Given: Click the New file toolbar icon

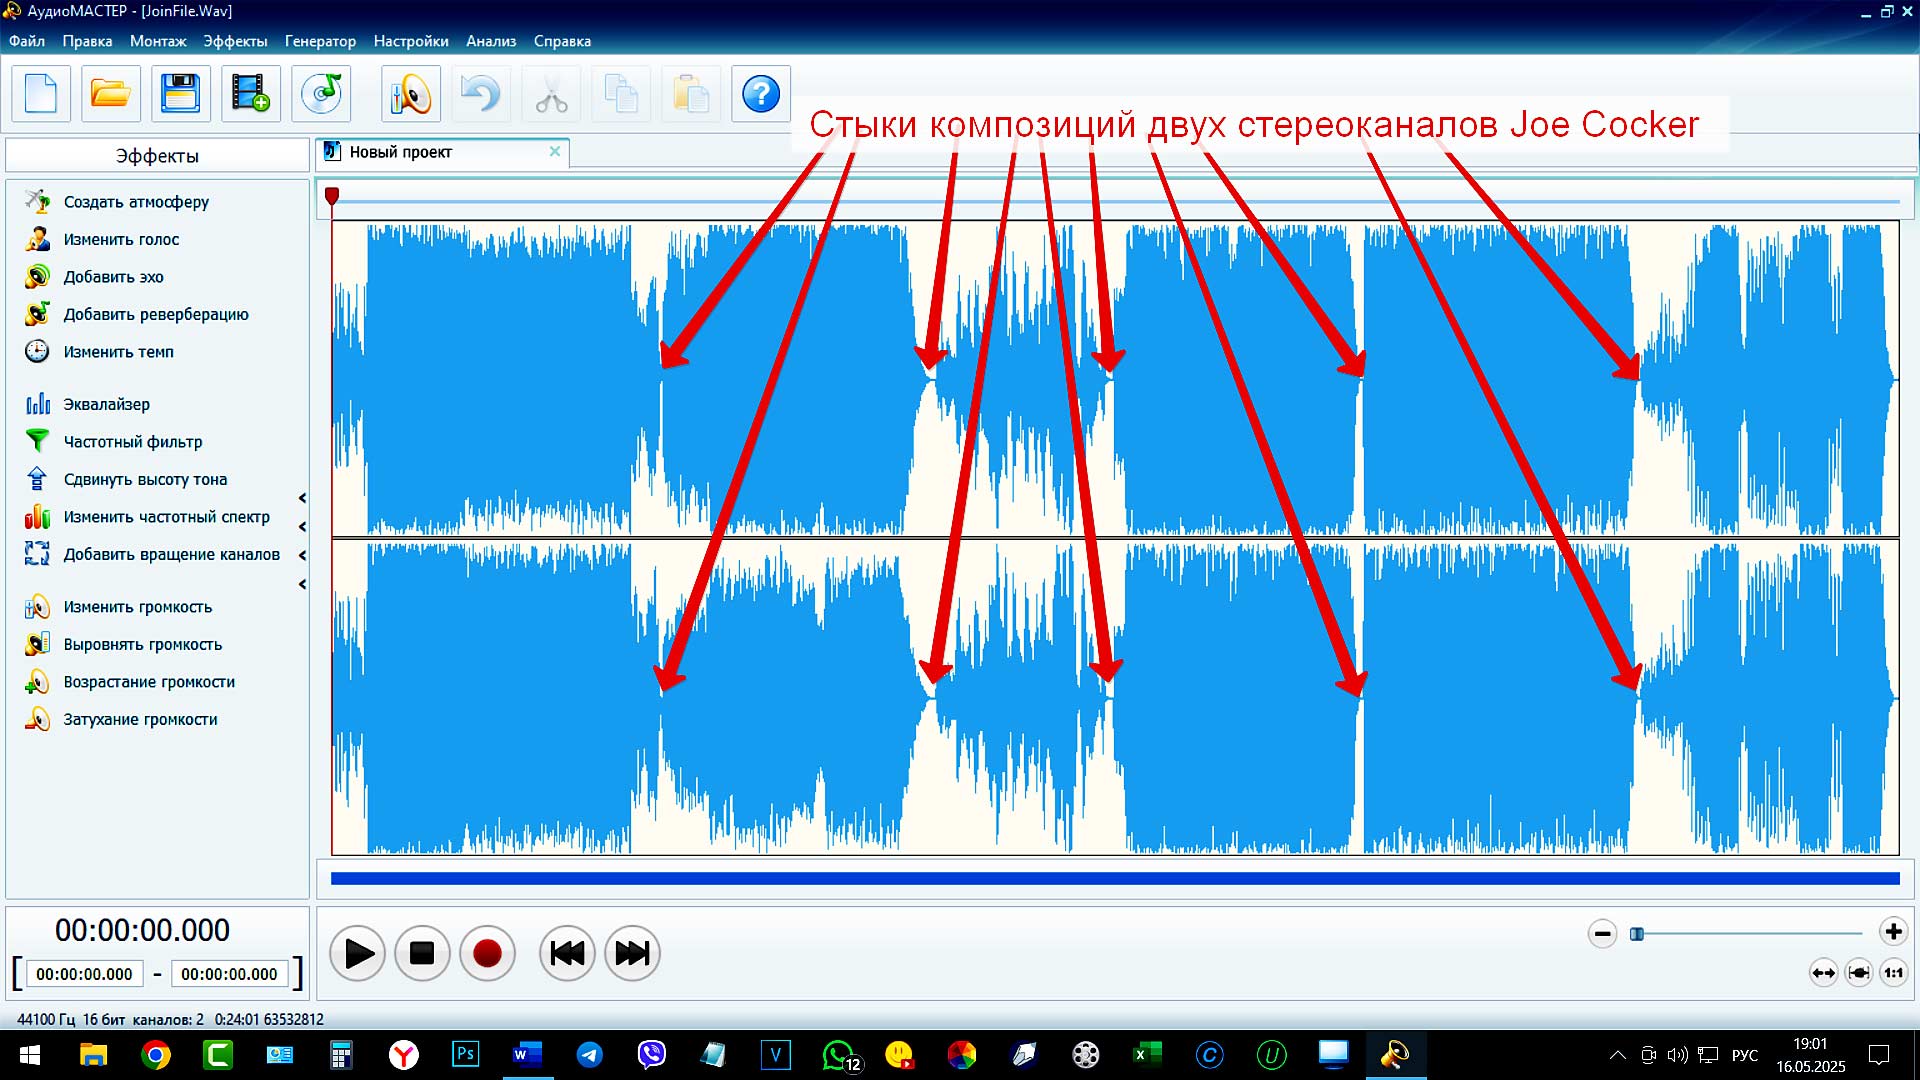Looking at the screenshot, I should click(x=41, y=94).
